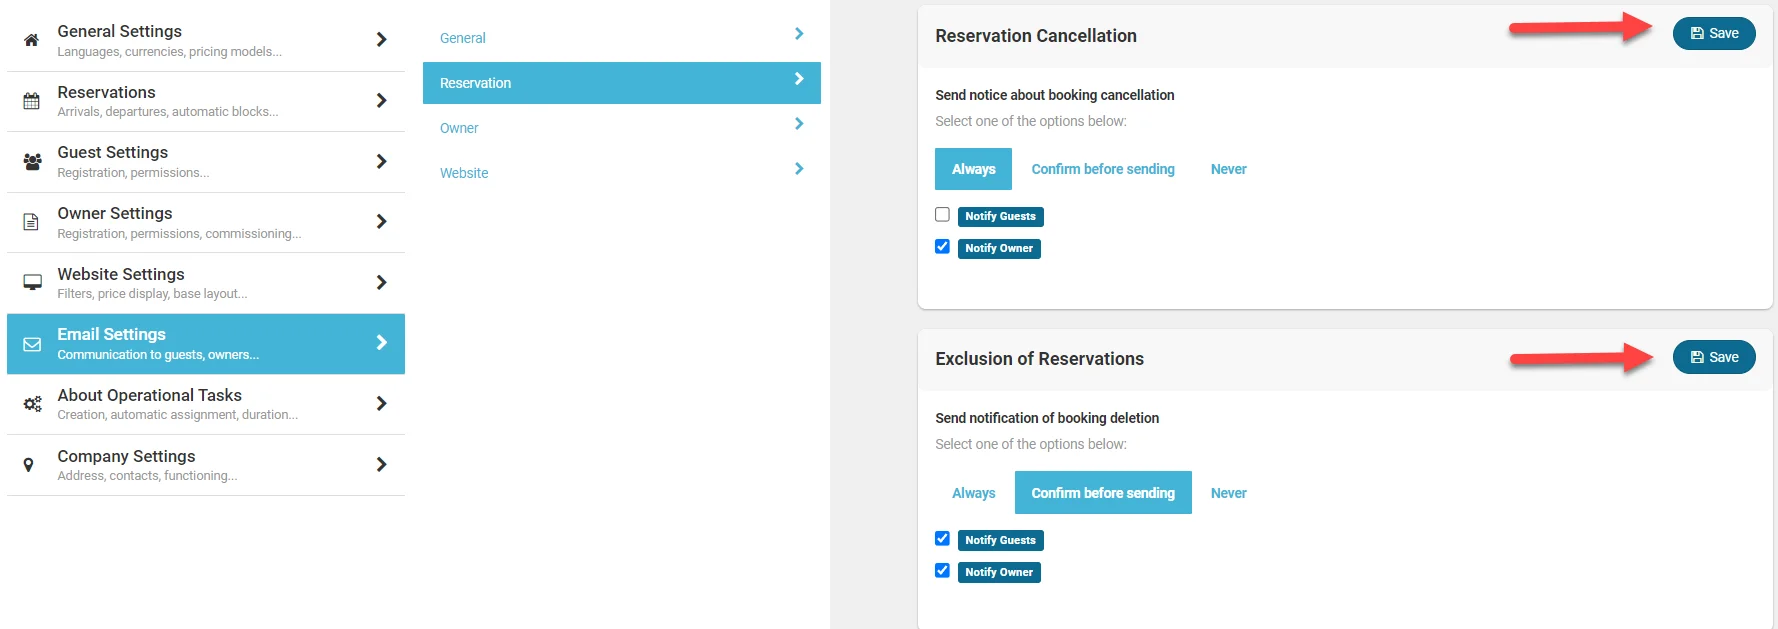Click the map pin icon beside Company Settings
This screenshot has width=1778, height=629.
(x=29, y=465)
